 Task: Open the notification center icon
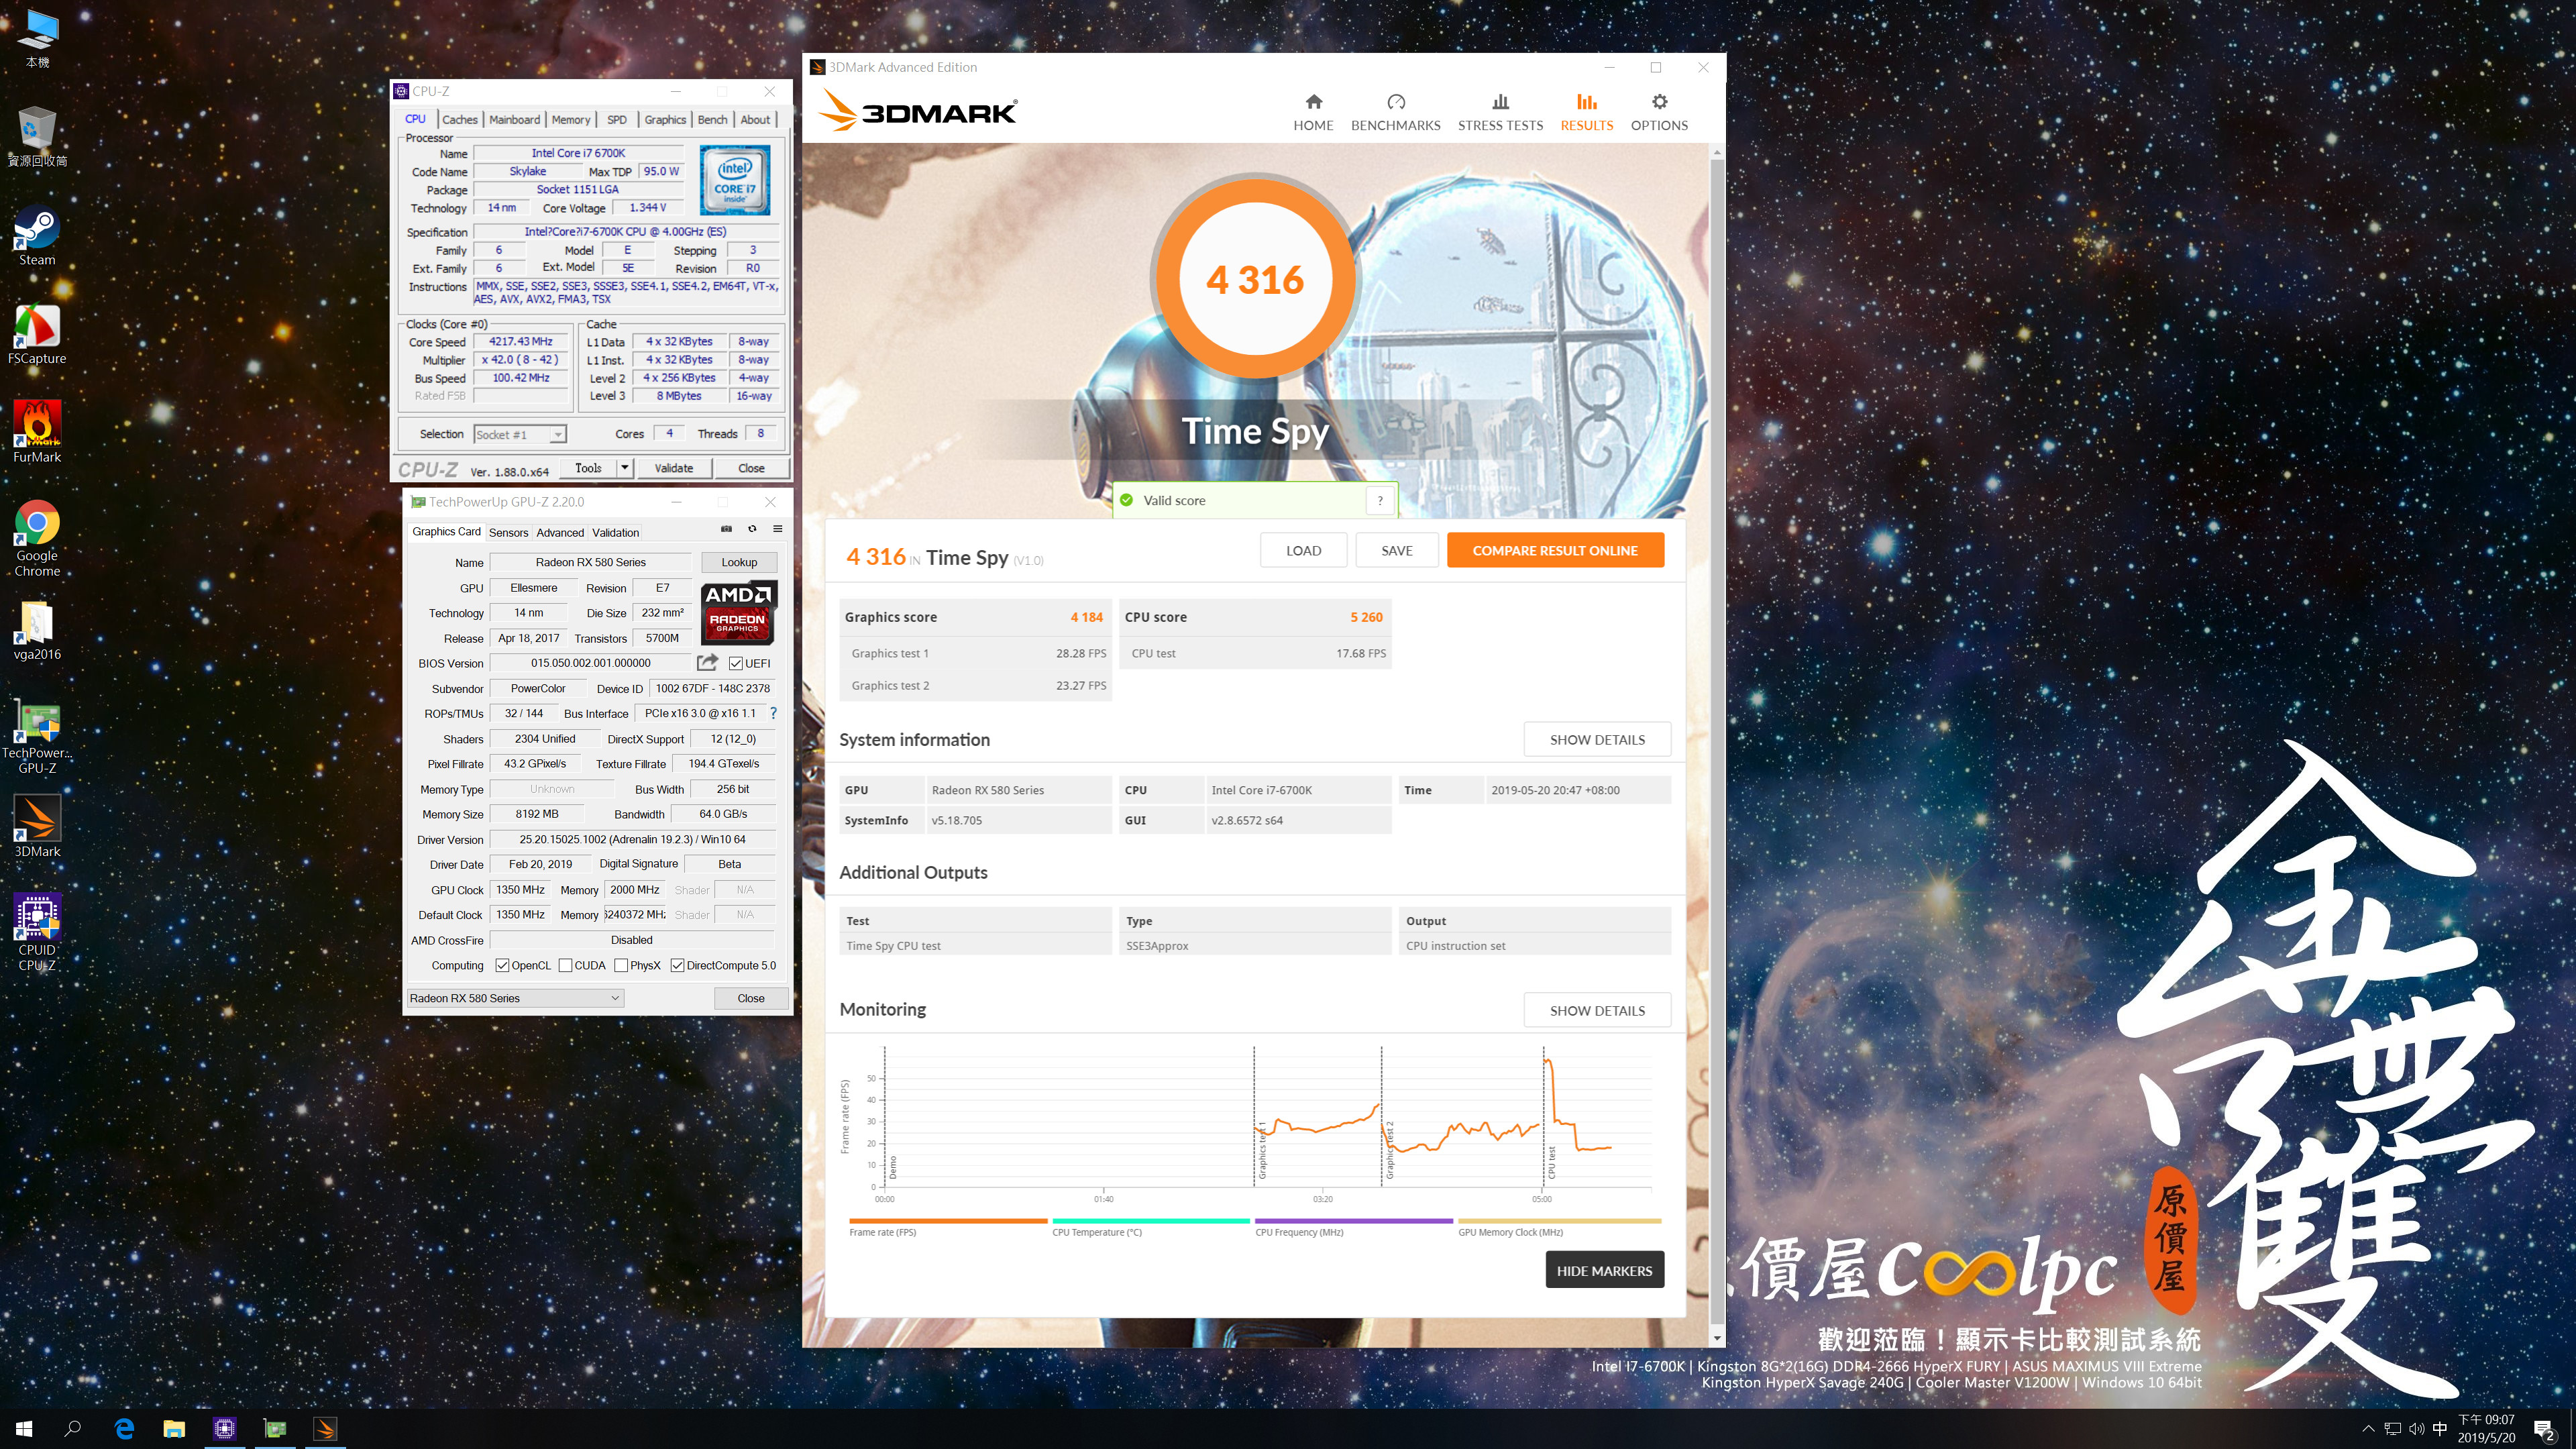point(2545,1429)
